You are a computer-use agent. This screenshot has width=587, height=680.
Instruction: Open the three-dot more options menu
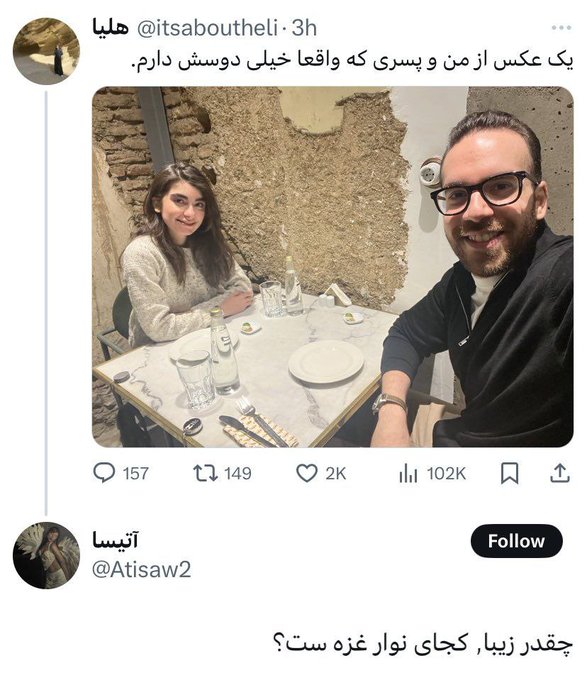561,28
